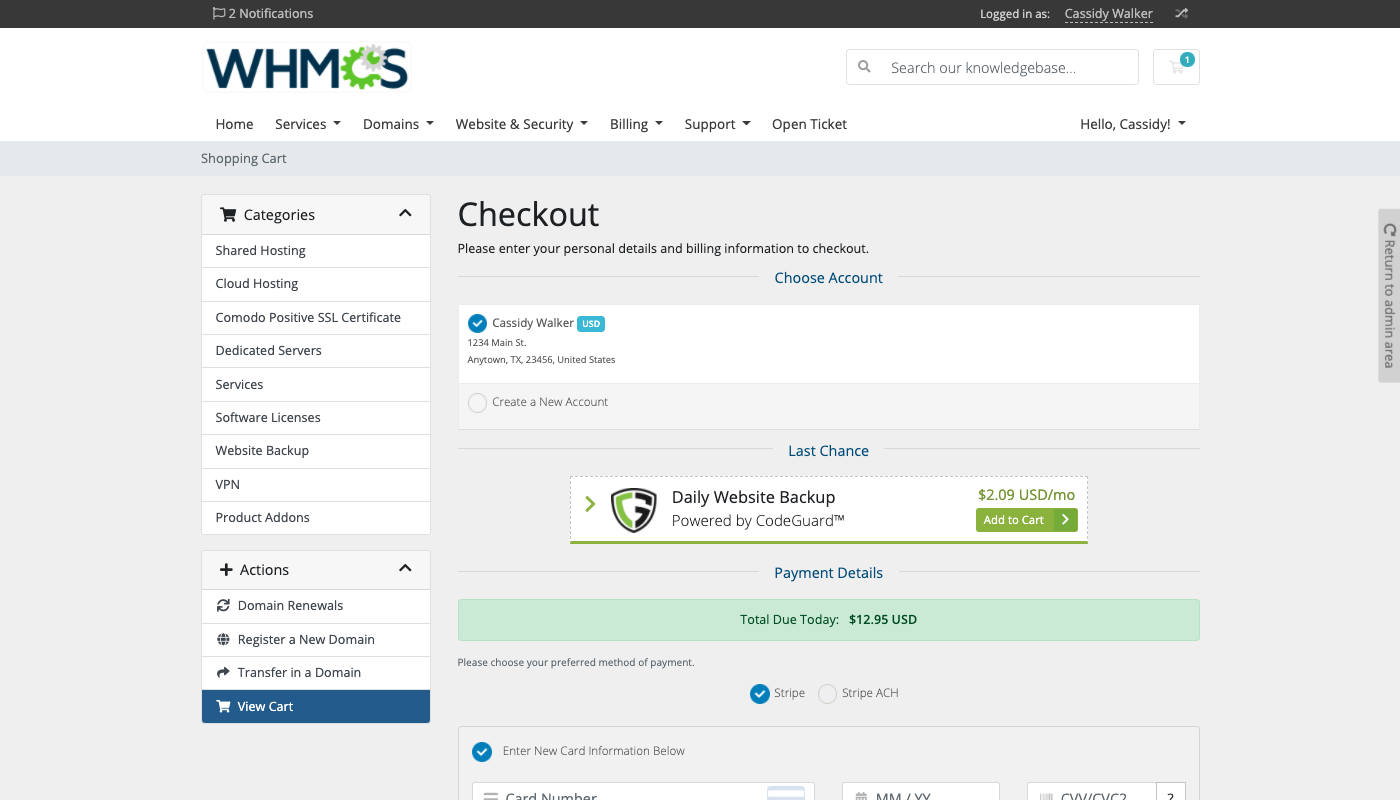This screenshot has height=800, width=1400.
Task: Click the knowledgebase search magnifier icon
Action: point(865,67)
